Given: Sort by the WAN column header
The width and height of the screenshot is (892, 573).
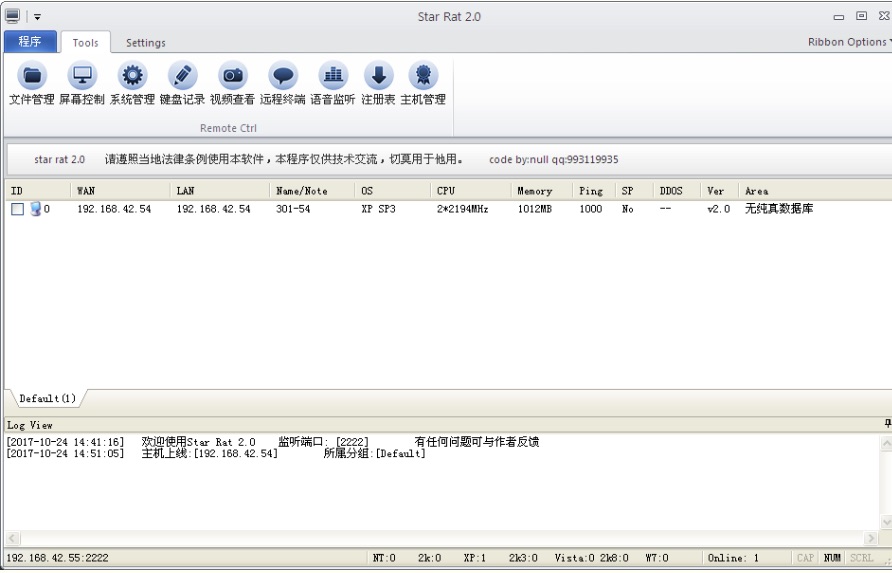Looking at the screenshot, I should pyautogui.click(x=120, y=191).
